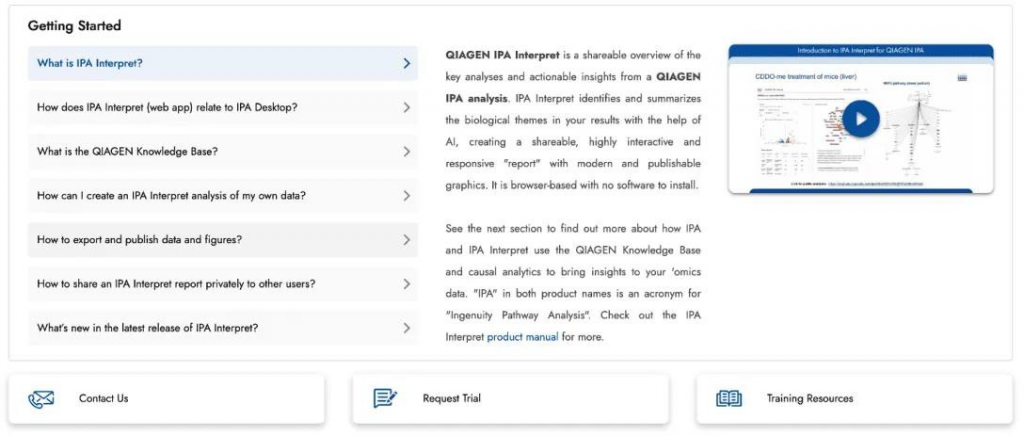
Task: Expand the arrow for sharing a report privately
Action: point(406,283)
